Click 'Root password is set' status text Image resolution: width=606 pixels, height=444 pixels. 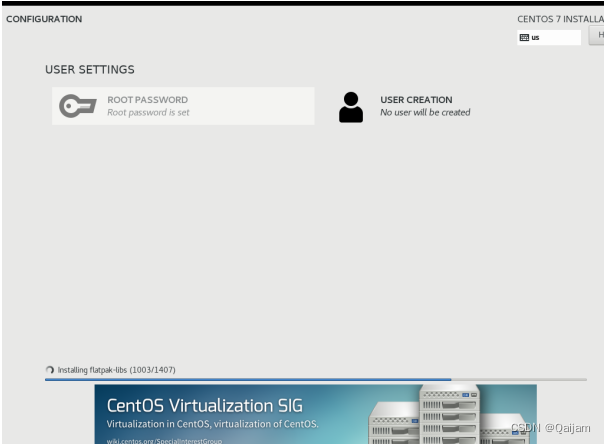pos(148,112)
